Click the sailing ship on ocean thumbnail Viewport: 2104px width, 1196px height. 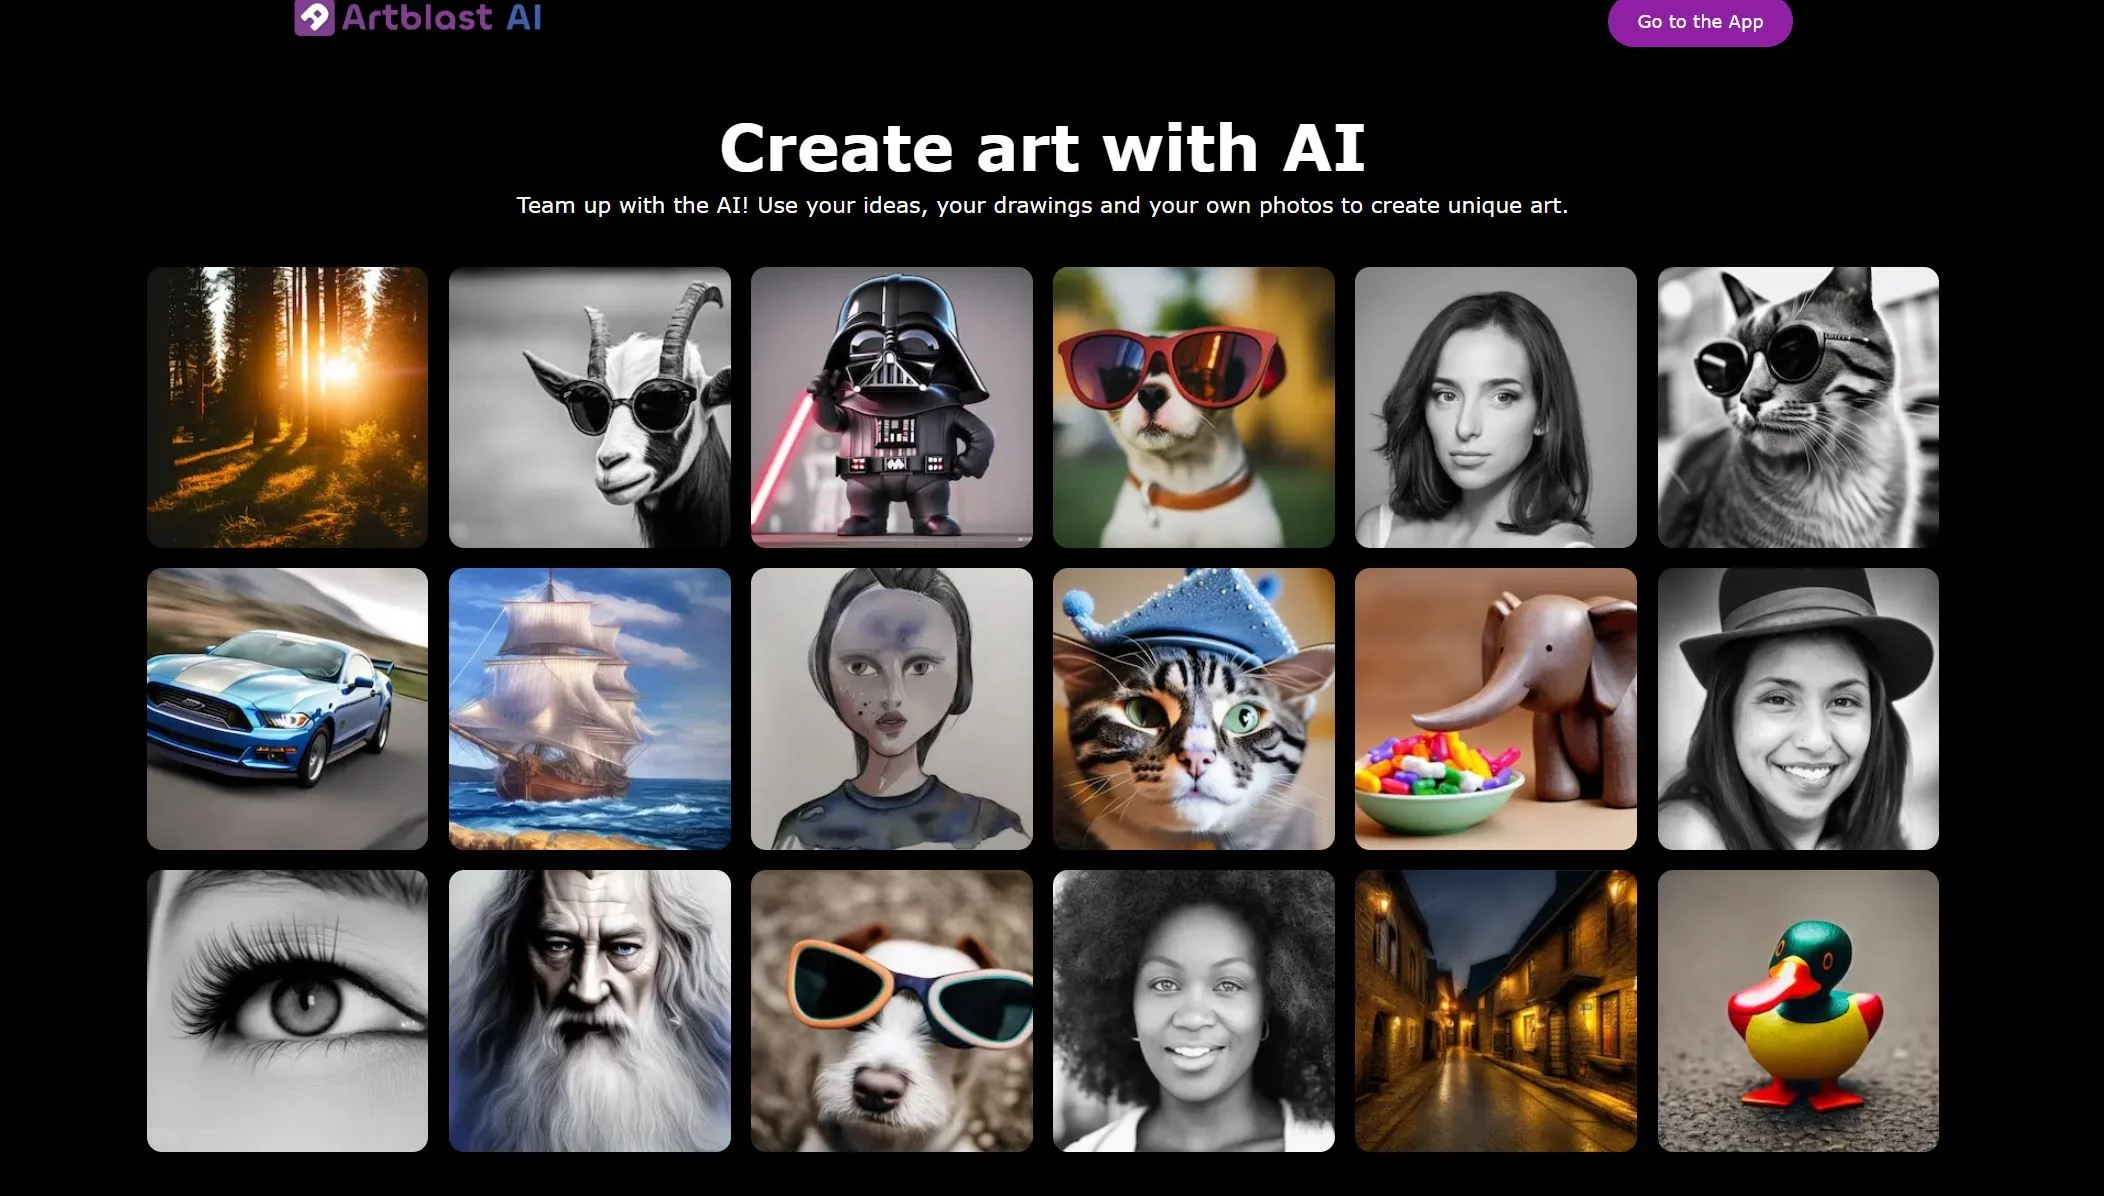tap(590, 708)
